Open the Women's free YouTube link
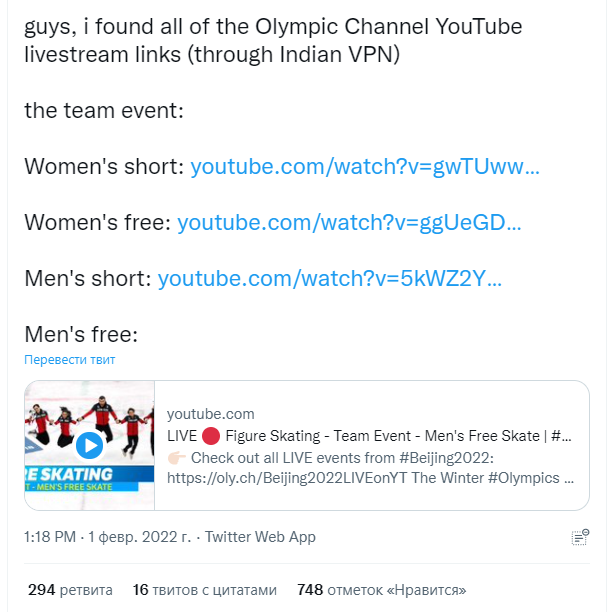610x612 pixels. point(349,222)
